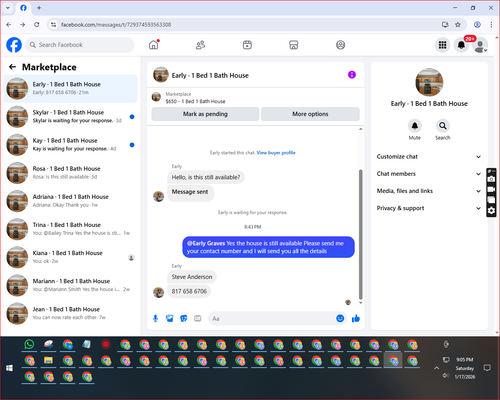The height and width of the screenshot is (400, 500).
Task: Open the Home feed icon
Action: tap(154, 45)
